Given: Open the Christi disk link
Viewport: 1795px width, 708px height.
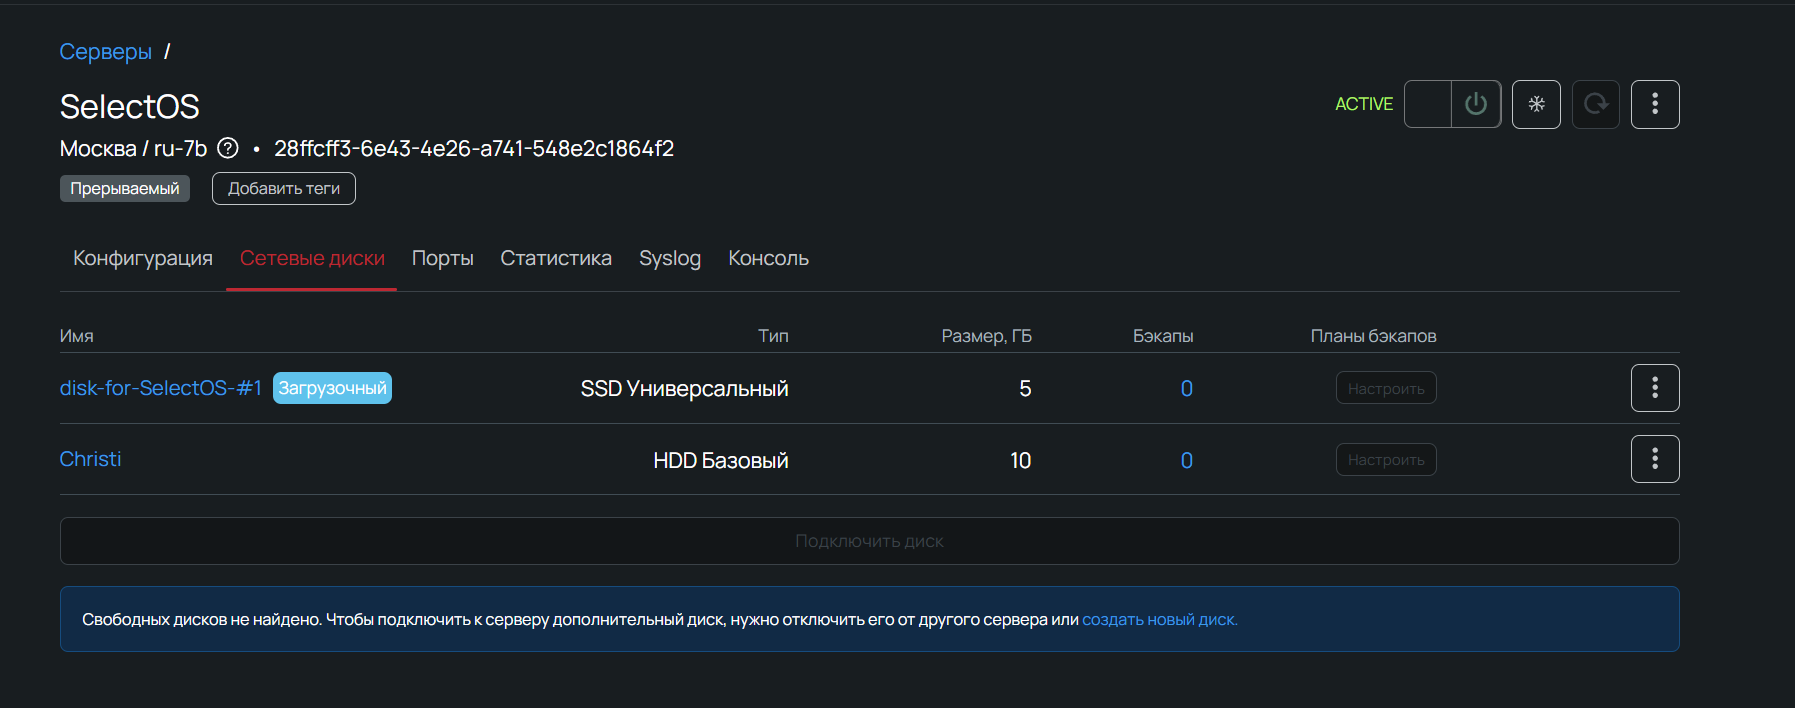Looking at the screenshot, I should (x=90, y=459).
